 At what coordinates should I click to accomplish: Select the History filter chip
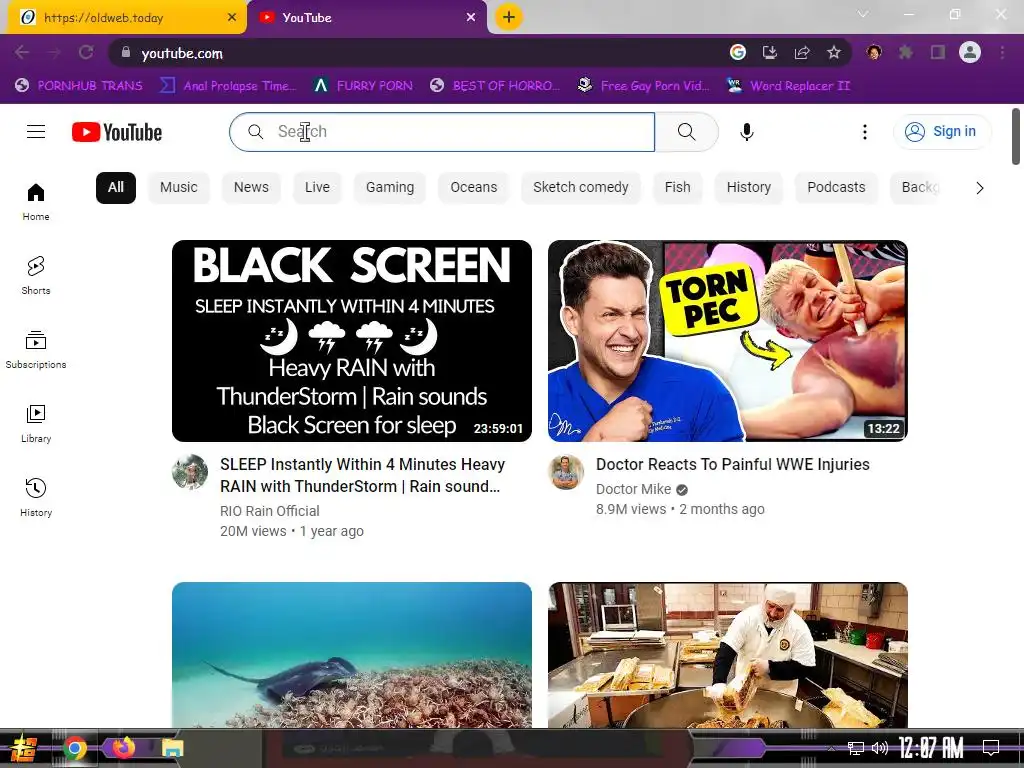(x=749, y=187)
